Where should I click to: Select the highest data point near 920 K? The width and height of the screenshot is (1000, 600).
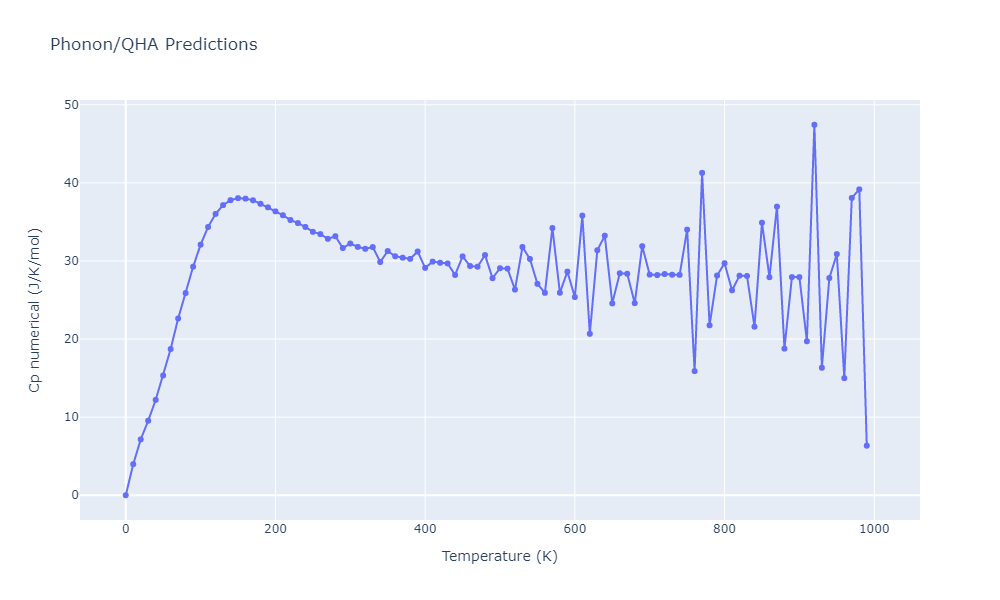(814, 125)
